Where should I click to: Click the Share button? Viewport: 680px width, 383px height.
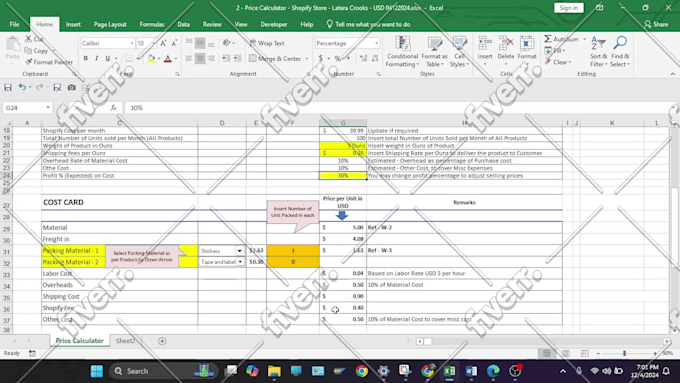[x=656, y=24]
